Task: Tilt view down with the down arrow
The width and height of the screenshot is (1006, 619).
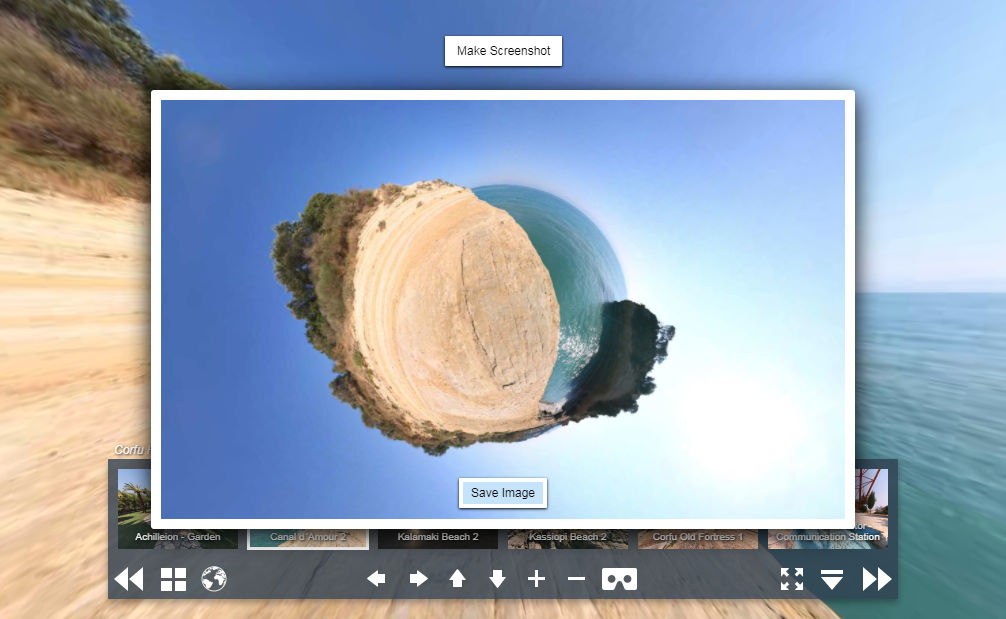Action: tap(497, 579)
